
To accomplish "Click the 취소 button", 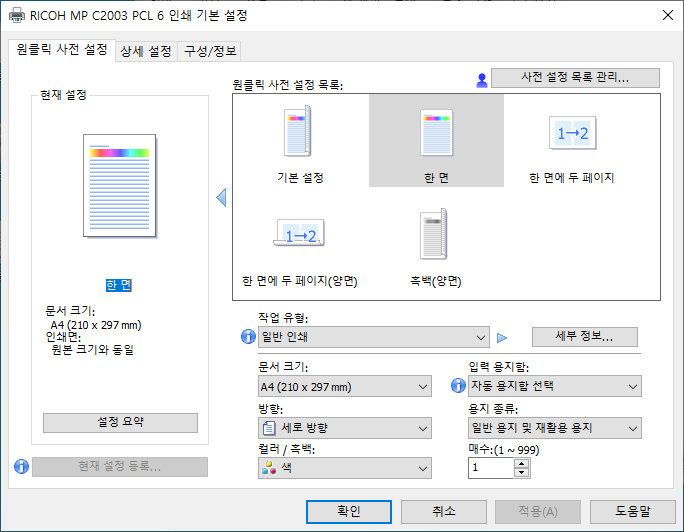I will (x=444, y=512).
